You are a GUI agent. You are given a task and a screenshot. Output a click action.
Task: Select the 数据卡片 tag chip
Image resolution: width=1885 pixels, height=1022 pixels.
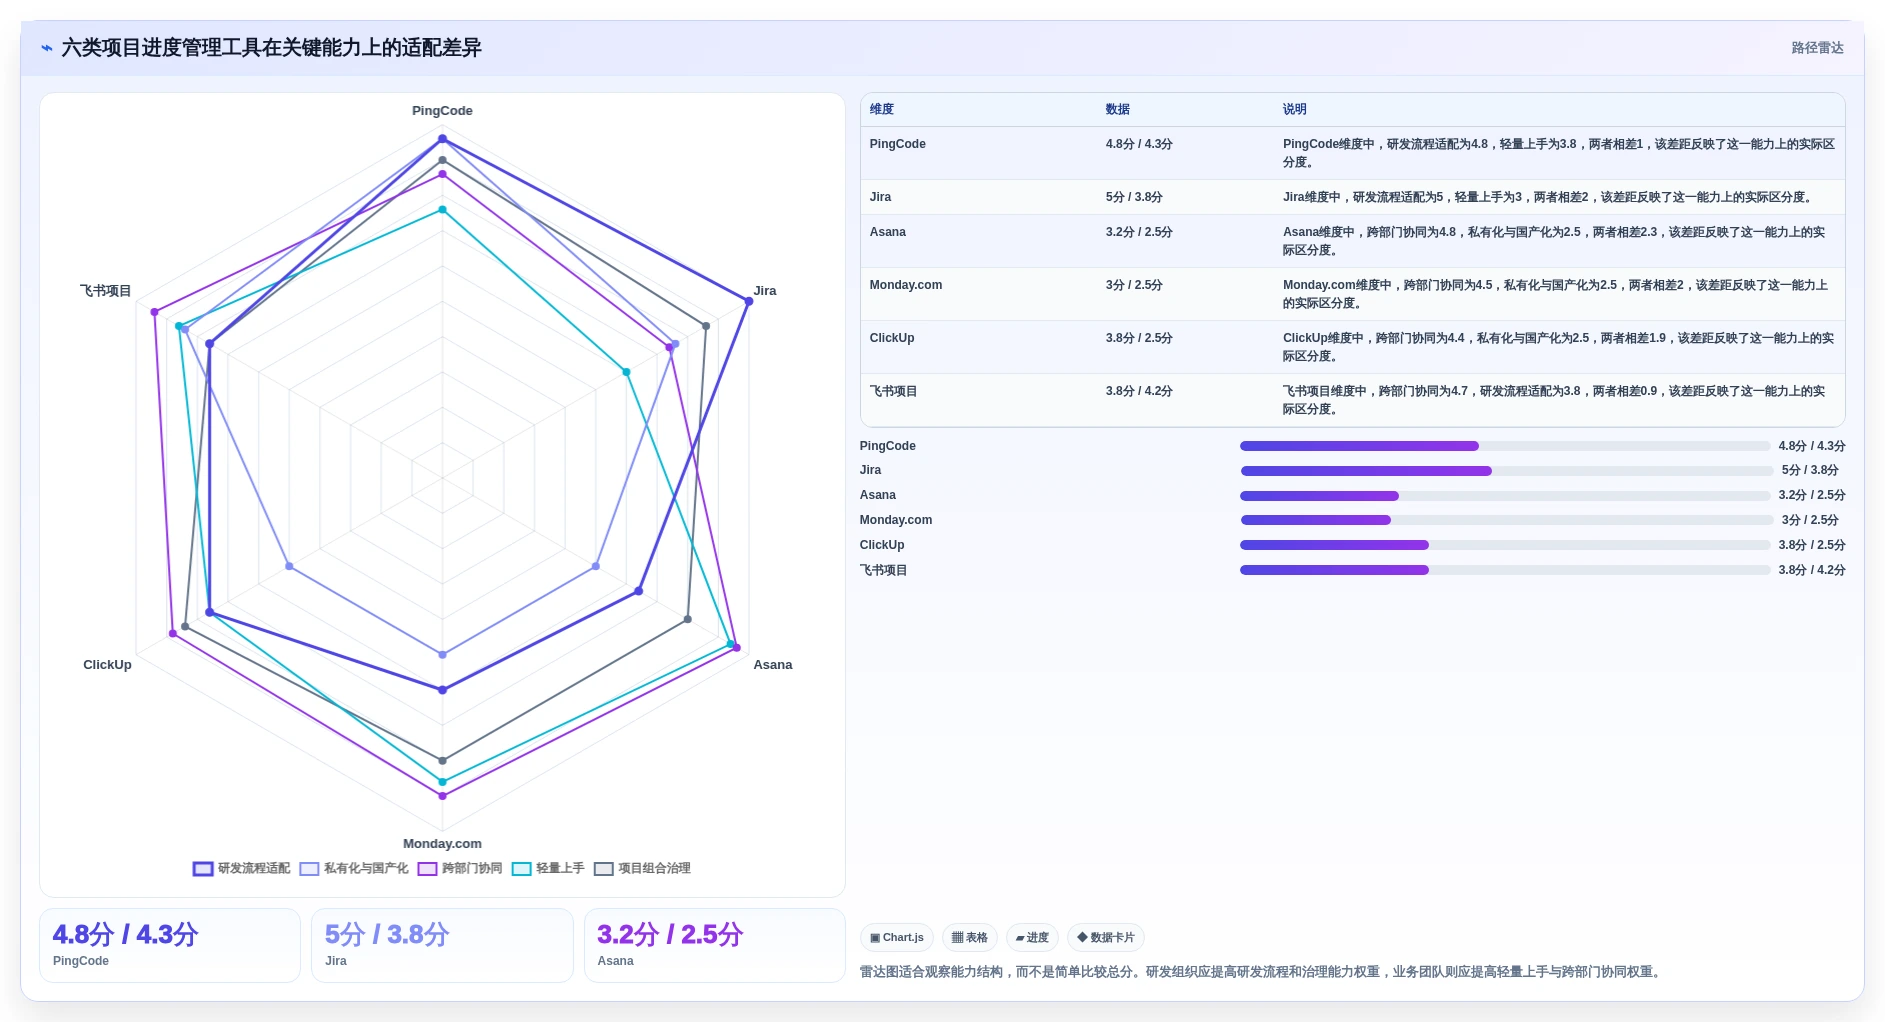pyautogui.click(x=1106, y=937)
